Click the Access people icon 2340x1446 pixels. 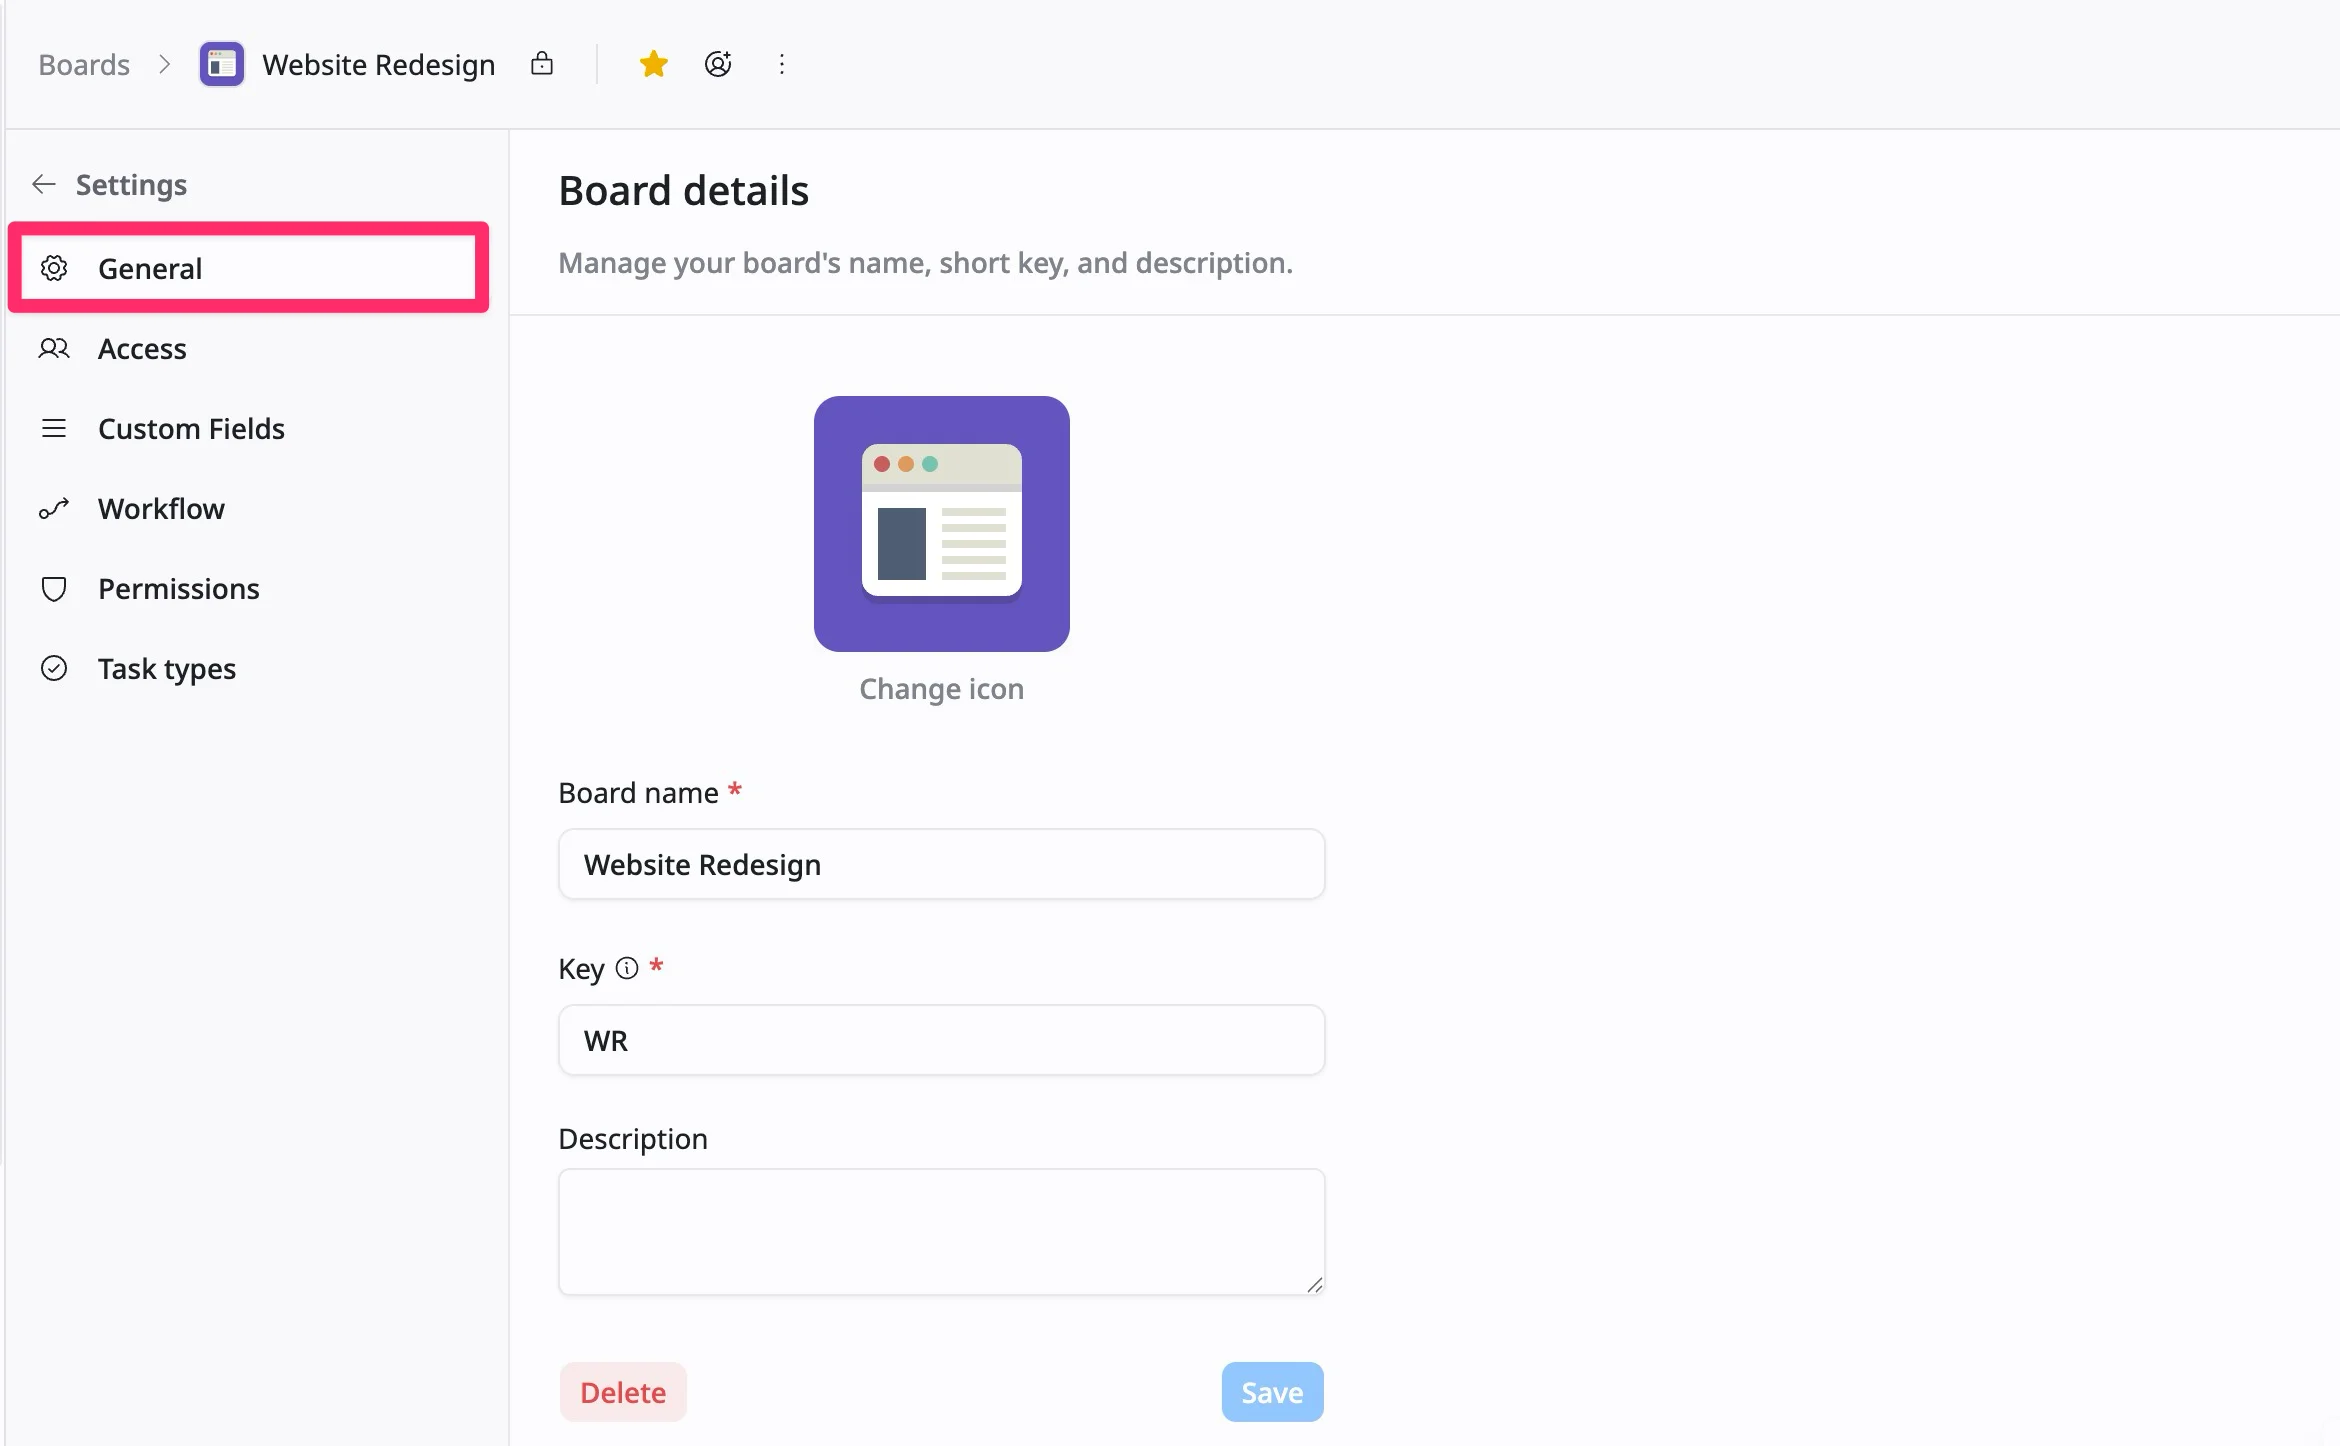click(54, 348)
